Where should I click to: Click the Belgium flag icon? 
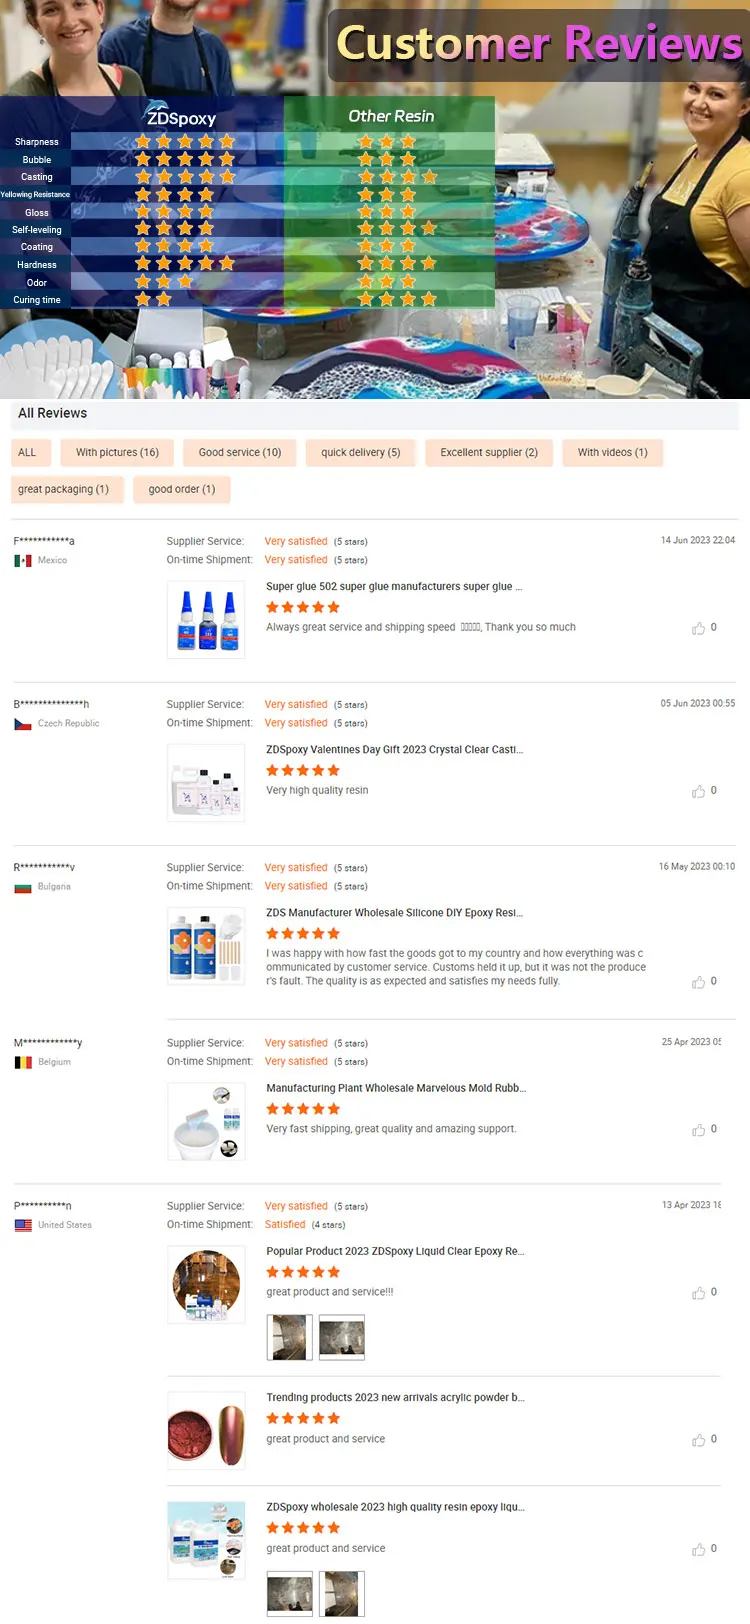point(23,1062)
